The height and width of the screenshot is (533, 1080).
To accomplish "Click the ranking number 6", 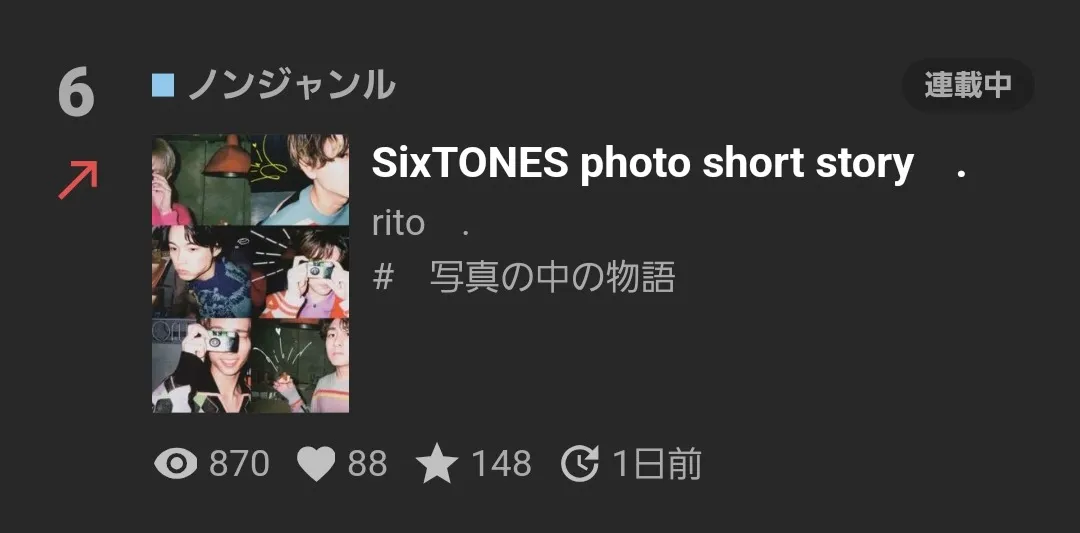I will click(x=76, y=93).
